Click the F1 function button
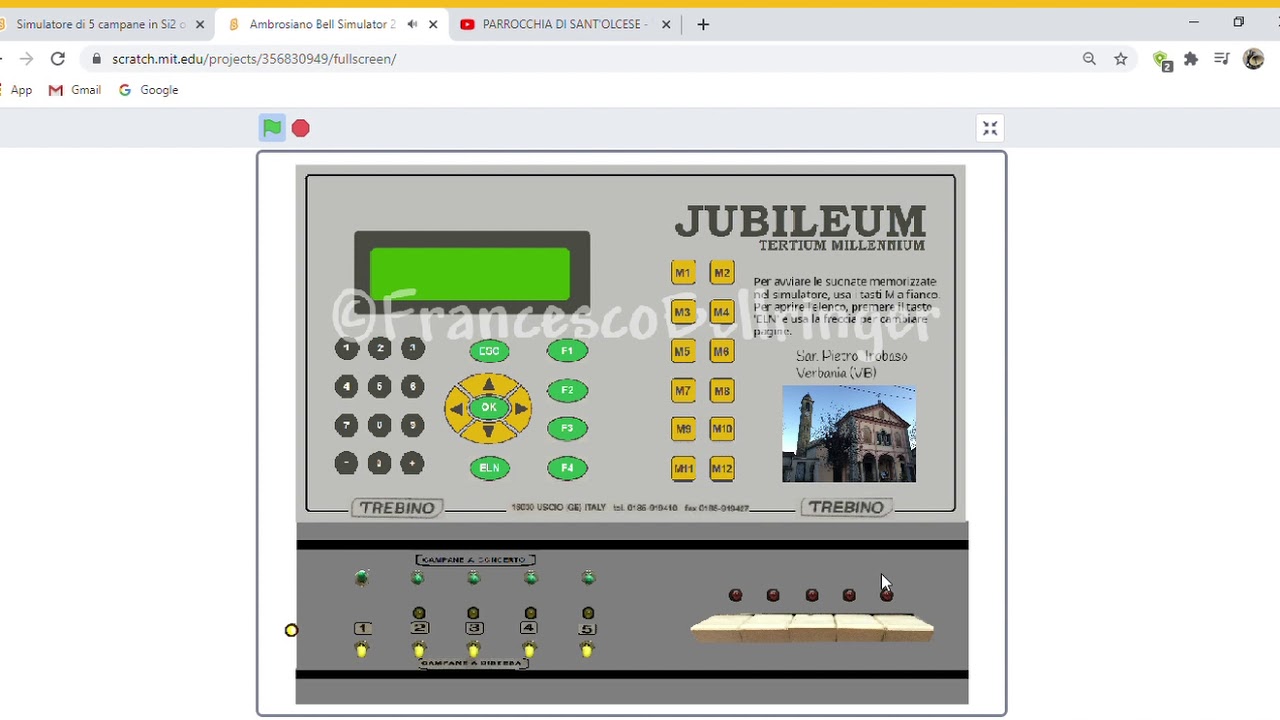Viewport: 1280px width, 720px height. point(567,351)
